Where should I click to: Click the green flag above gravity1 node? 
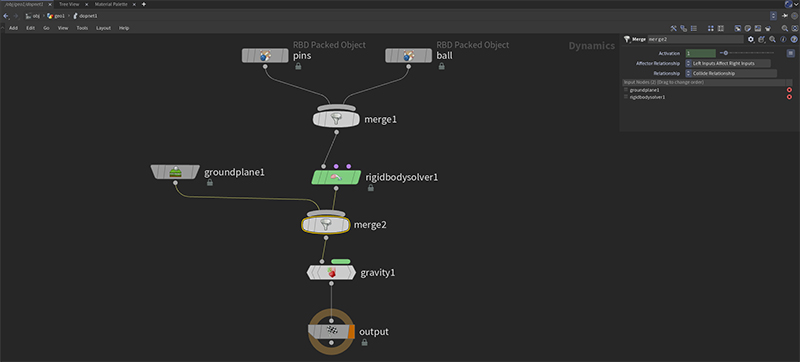tap(340, 262)
